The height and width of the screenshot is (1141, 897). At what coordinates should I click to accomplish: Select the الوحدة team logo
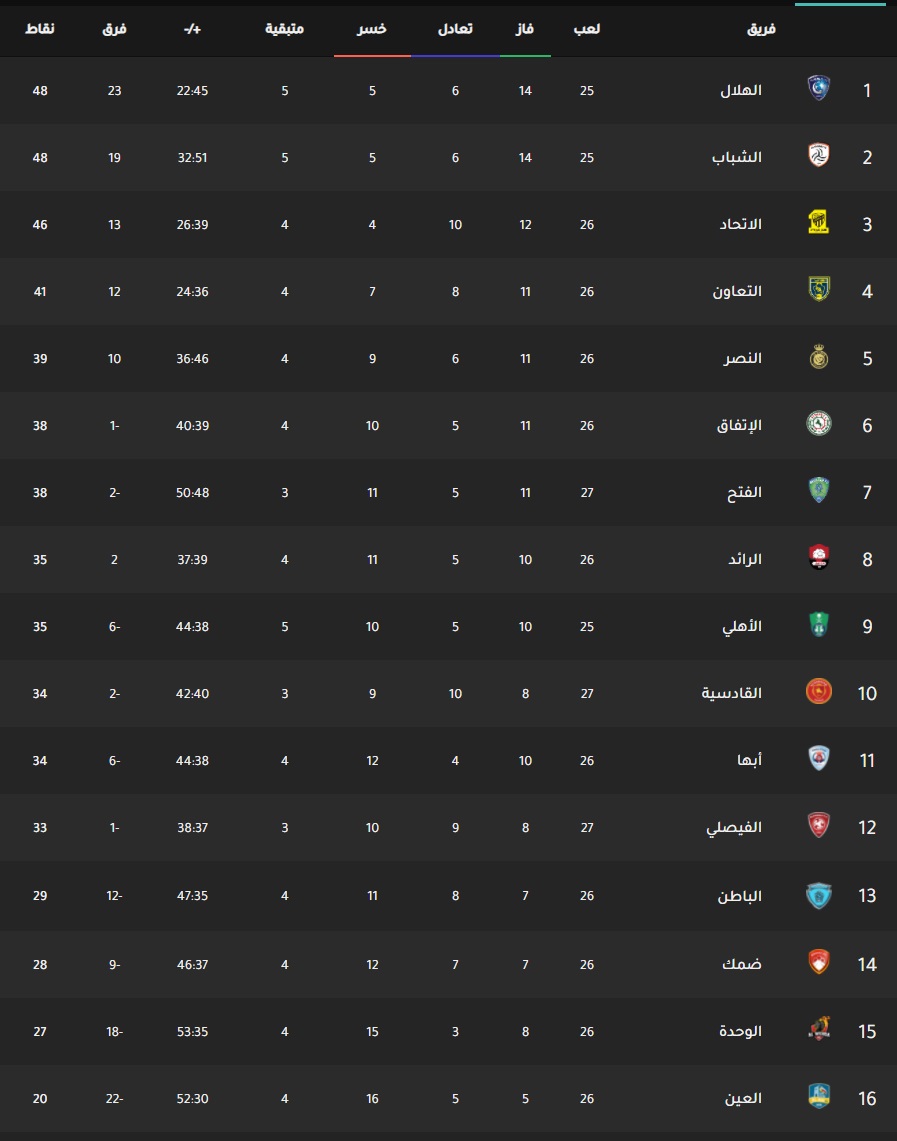coord(818,1029)
